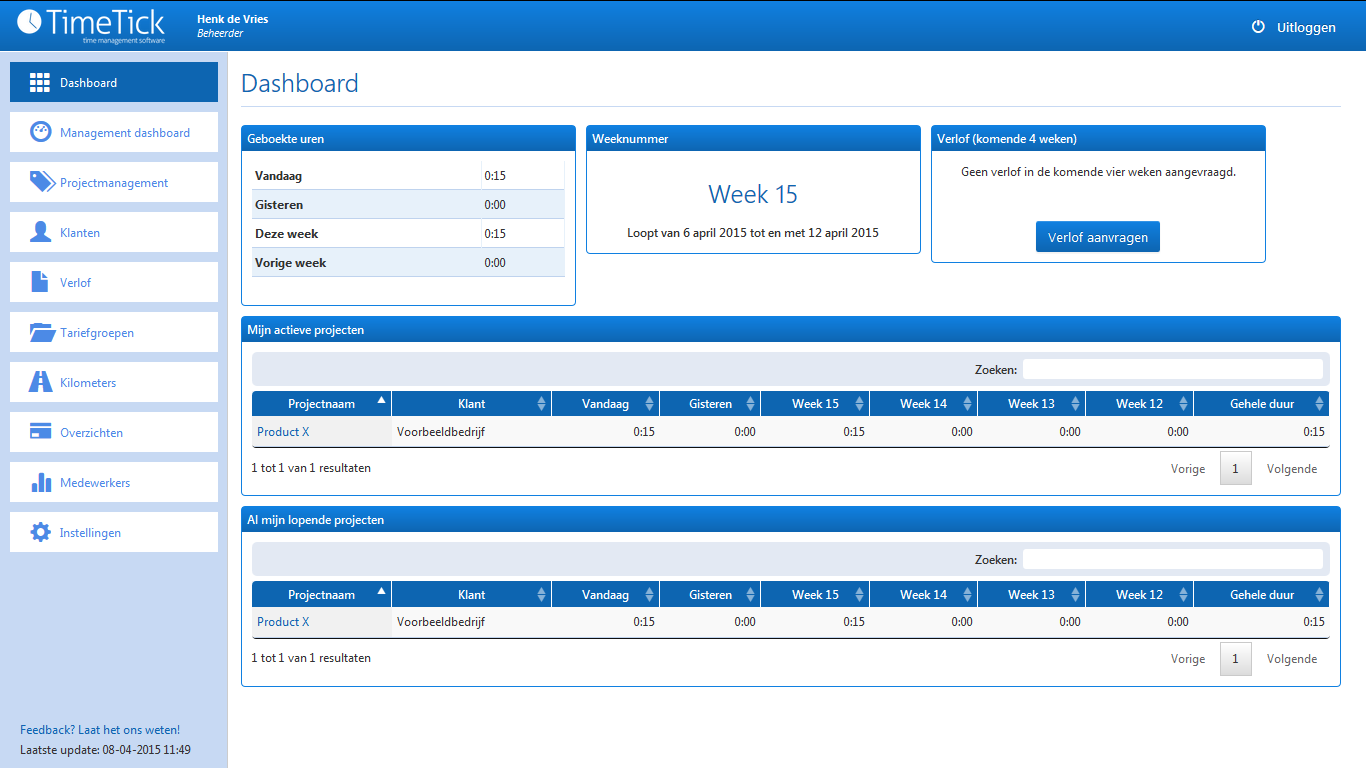Click the Kilometers road icon

[x=40, y=383]
